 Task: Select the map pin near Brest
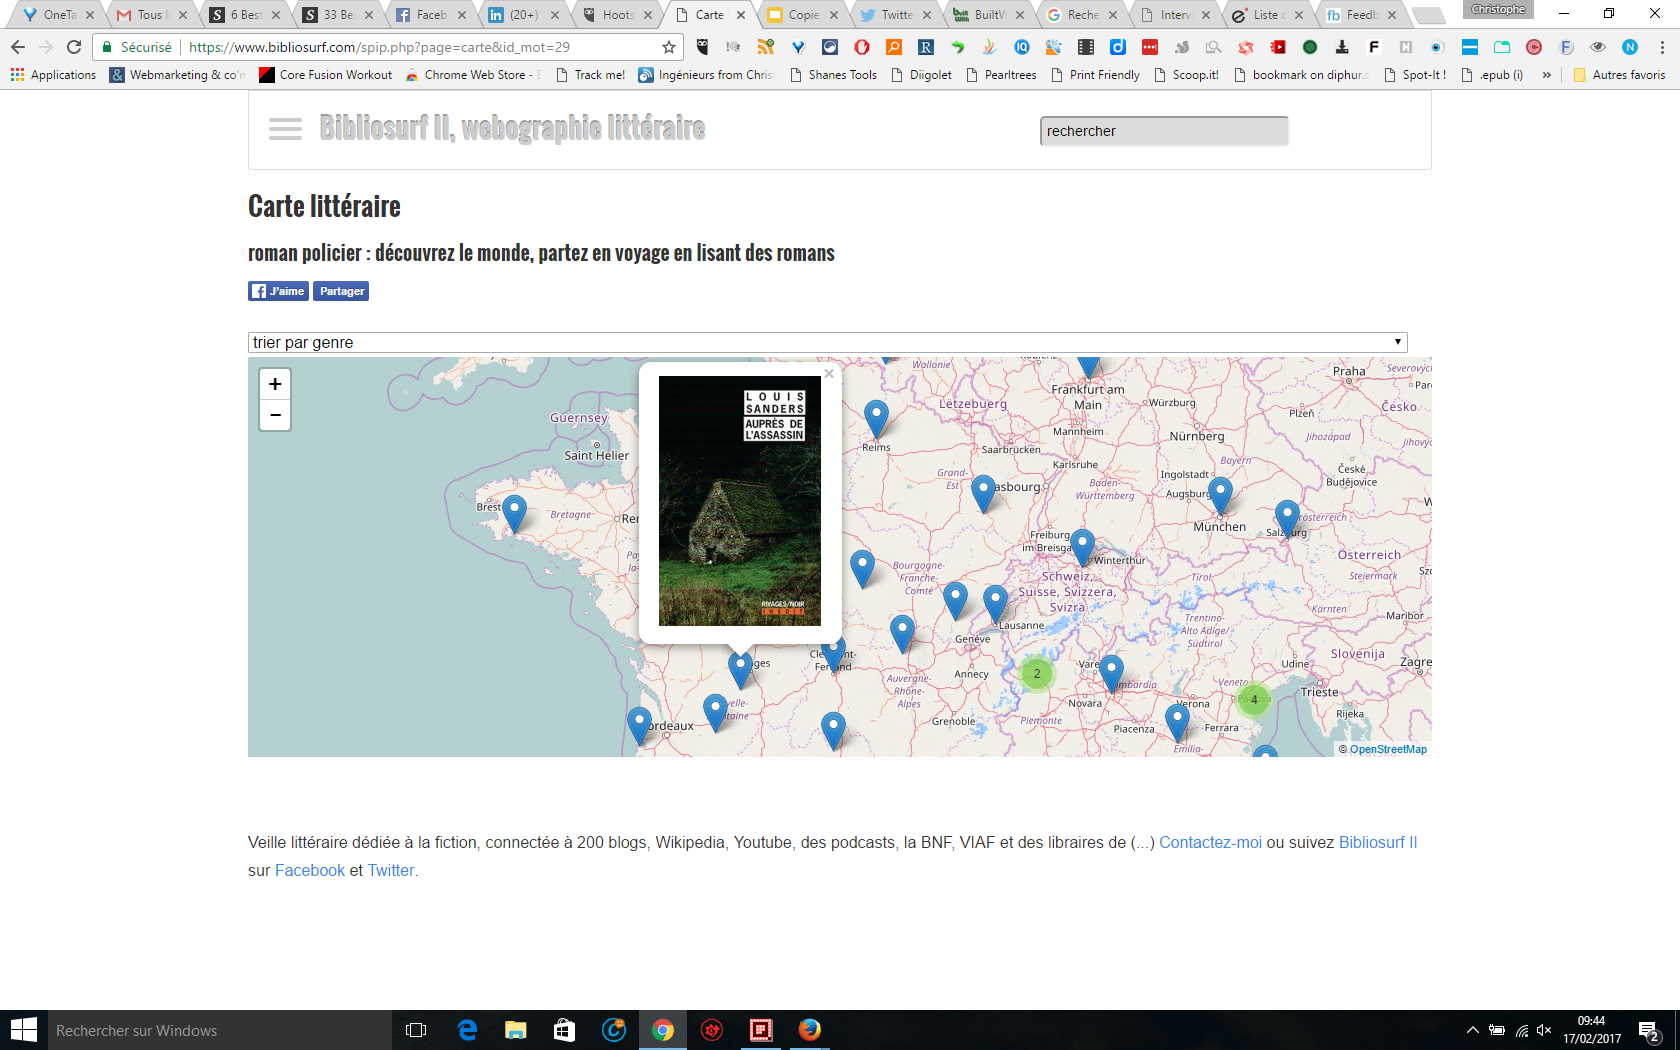point(514,513)
